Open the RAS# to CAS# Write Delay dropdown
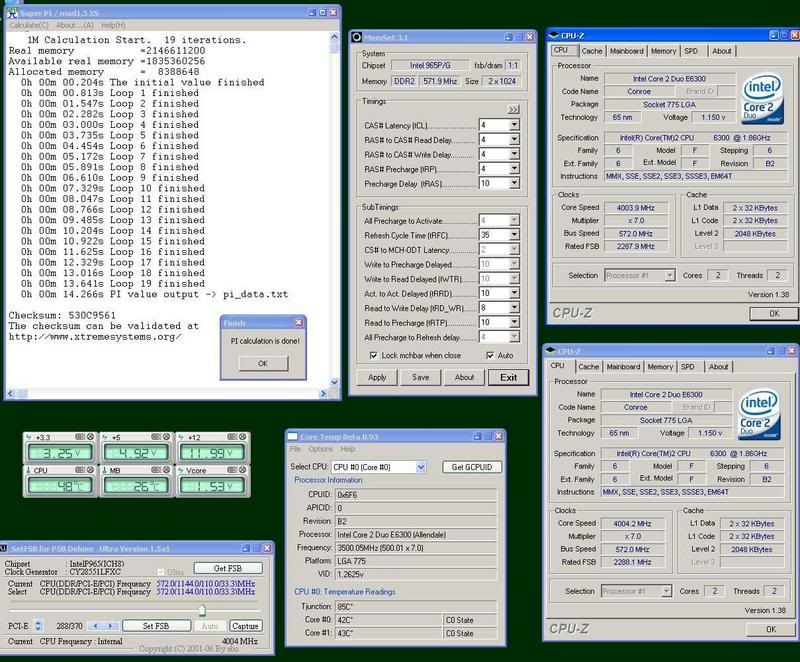The width and height of the screenshot is (800, 662). [x=514, y=154]
